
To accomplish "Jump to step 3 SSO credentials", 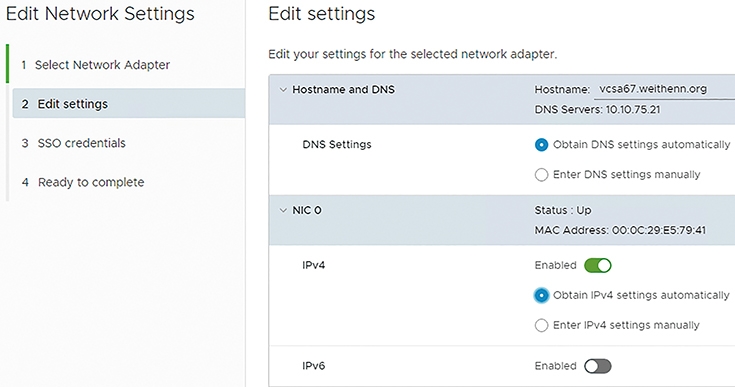I will pyautogui.click(x=74, y=143).
